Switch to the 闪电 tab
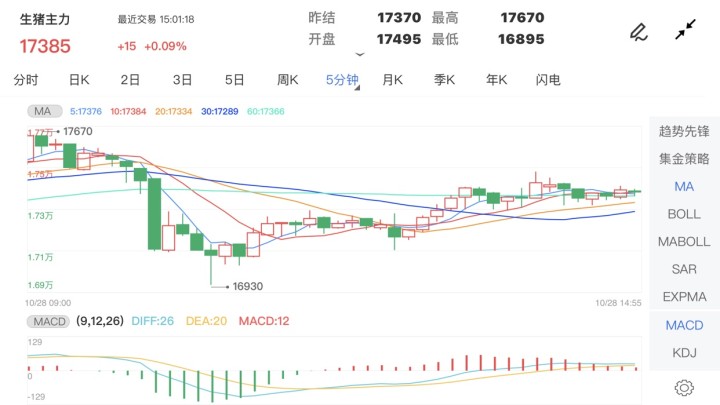The width and height of the screenshot is (720, 405). (x=548, y=80)
